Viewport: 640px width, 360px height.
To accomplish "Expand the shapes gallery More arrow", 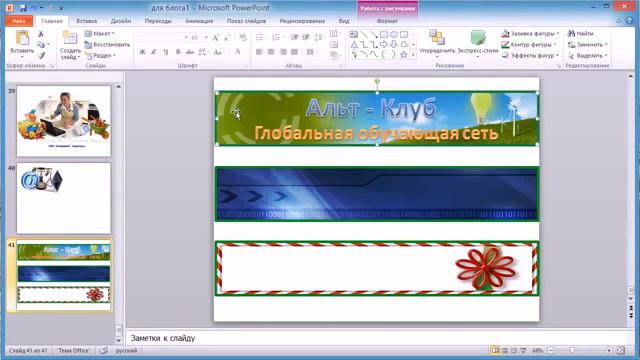I will (x=413, y=54).
